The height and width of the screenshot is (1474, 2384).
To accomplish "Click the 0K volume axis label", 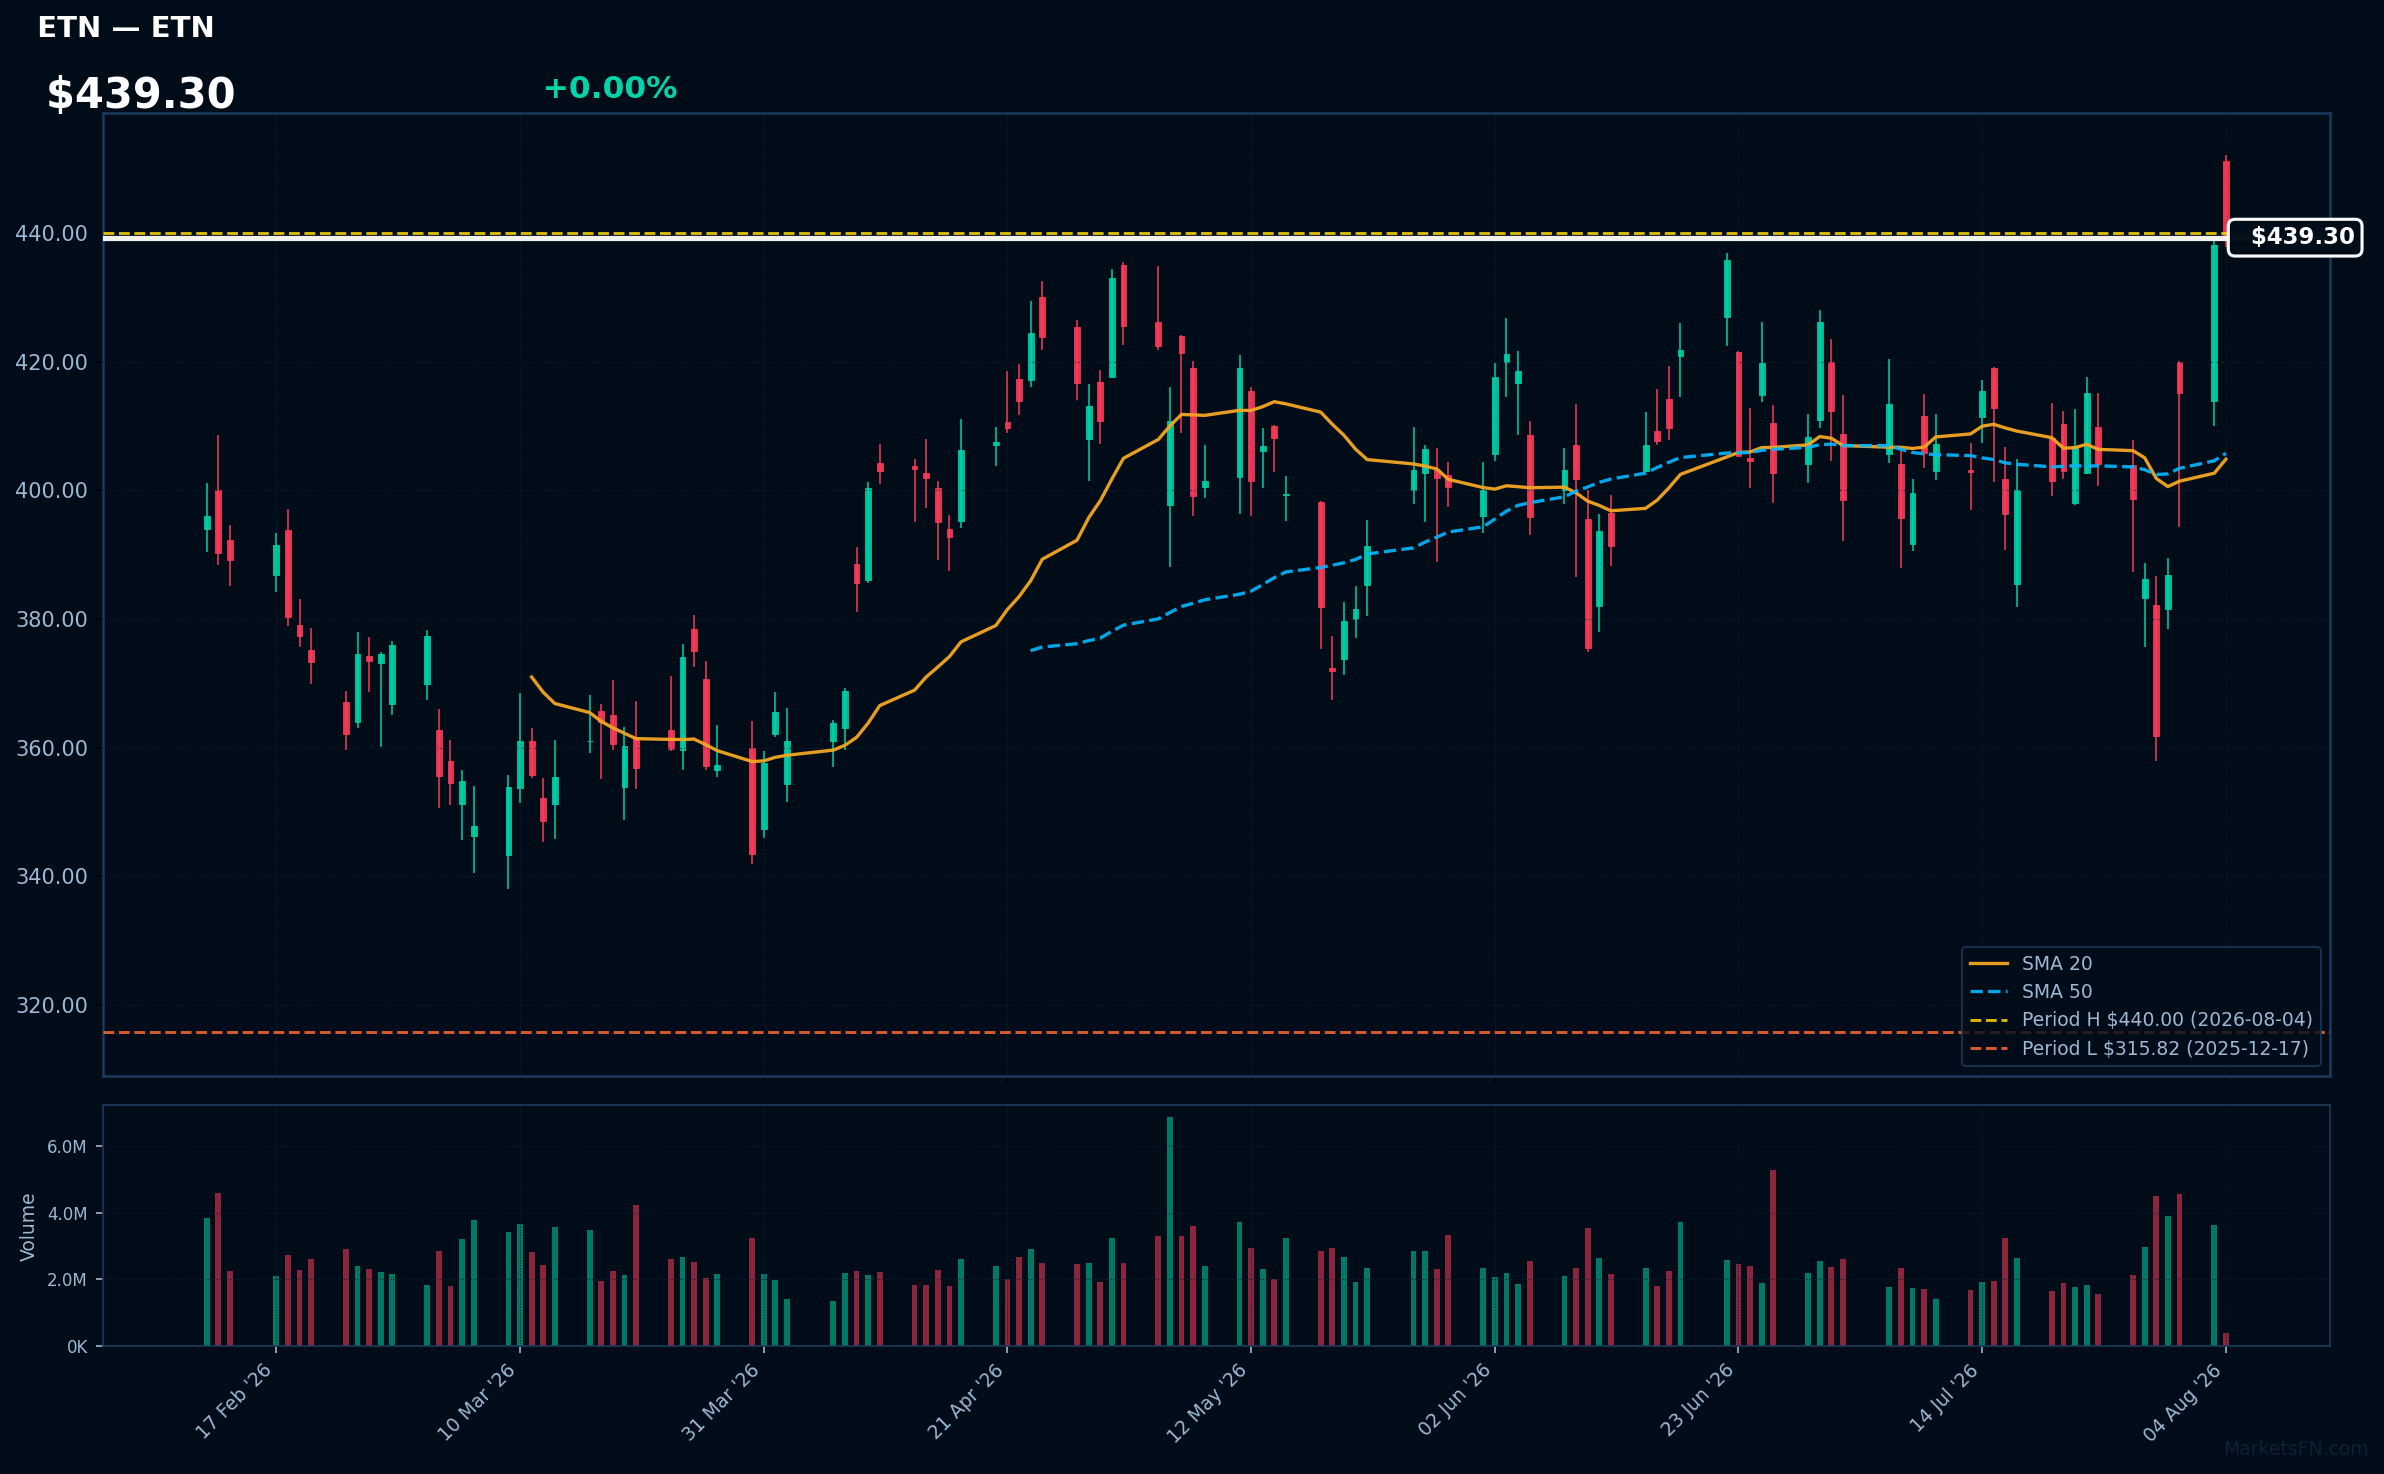I will pyautogui.click(x=77, y=1347).
